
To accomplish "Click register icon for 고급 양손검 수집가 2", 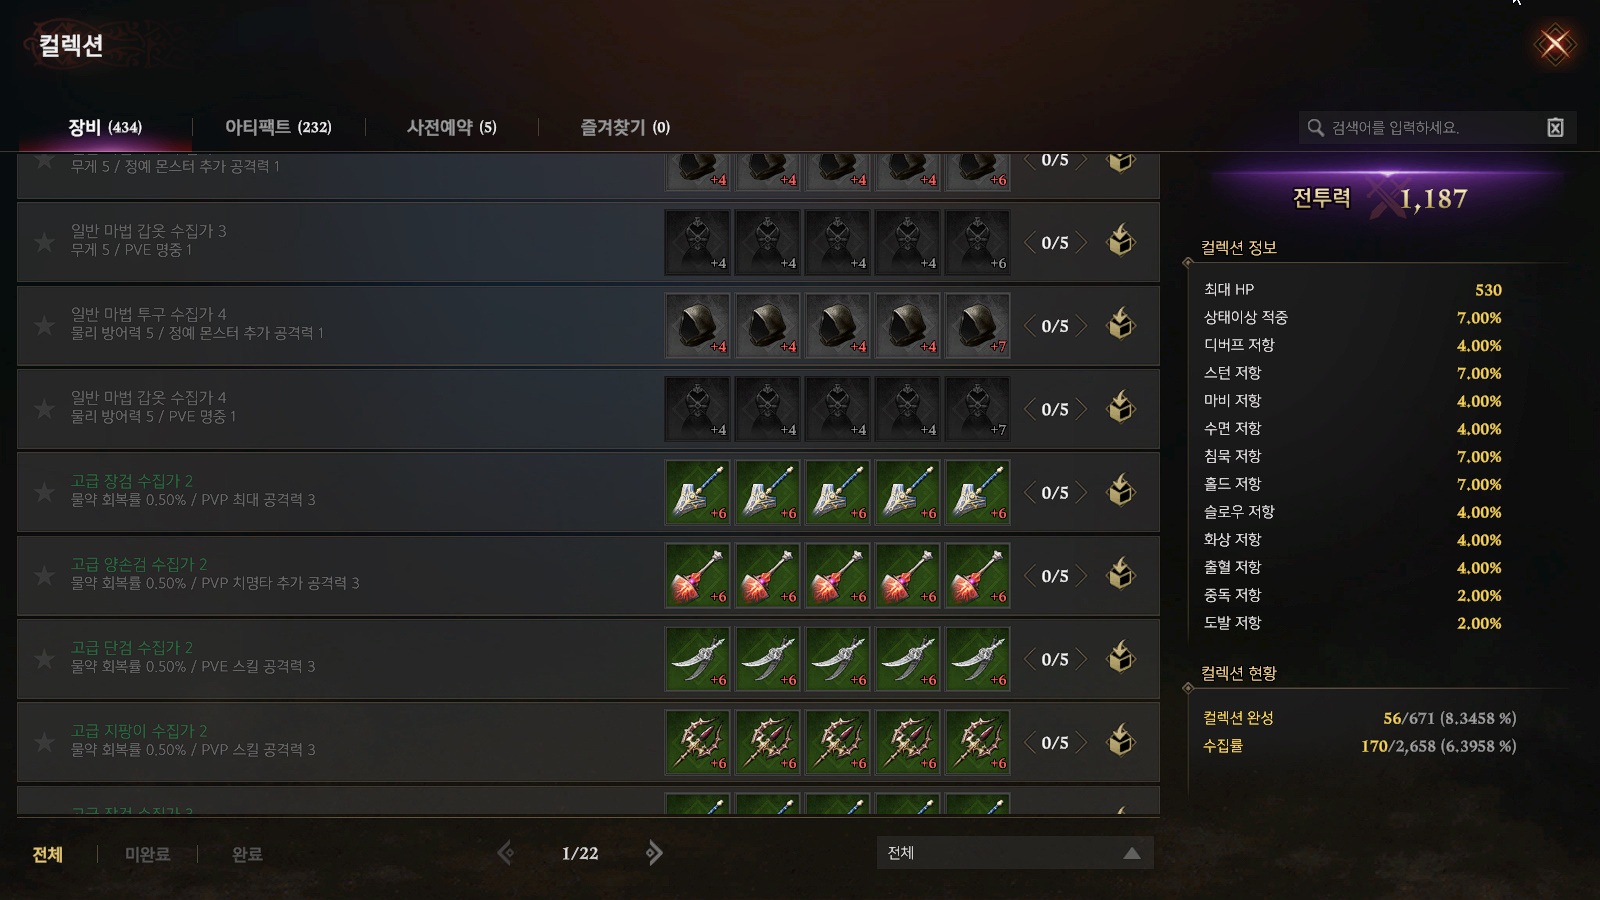I will (x=1121, y=574).
